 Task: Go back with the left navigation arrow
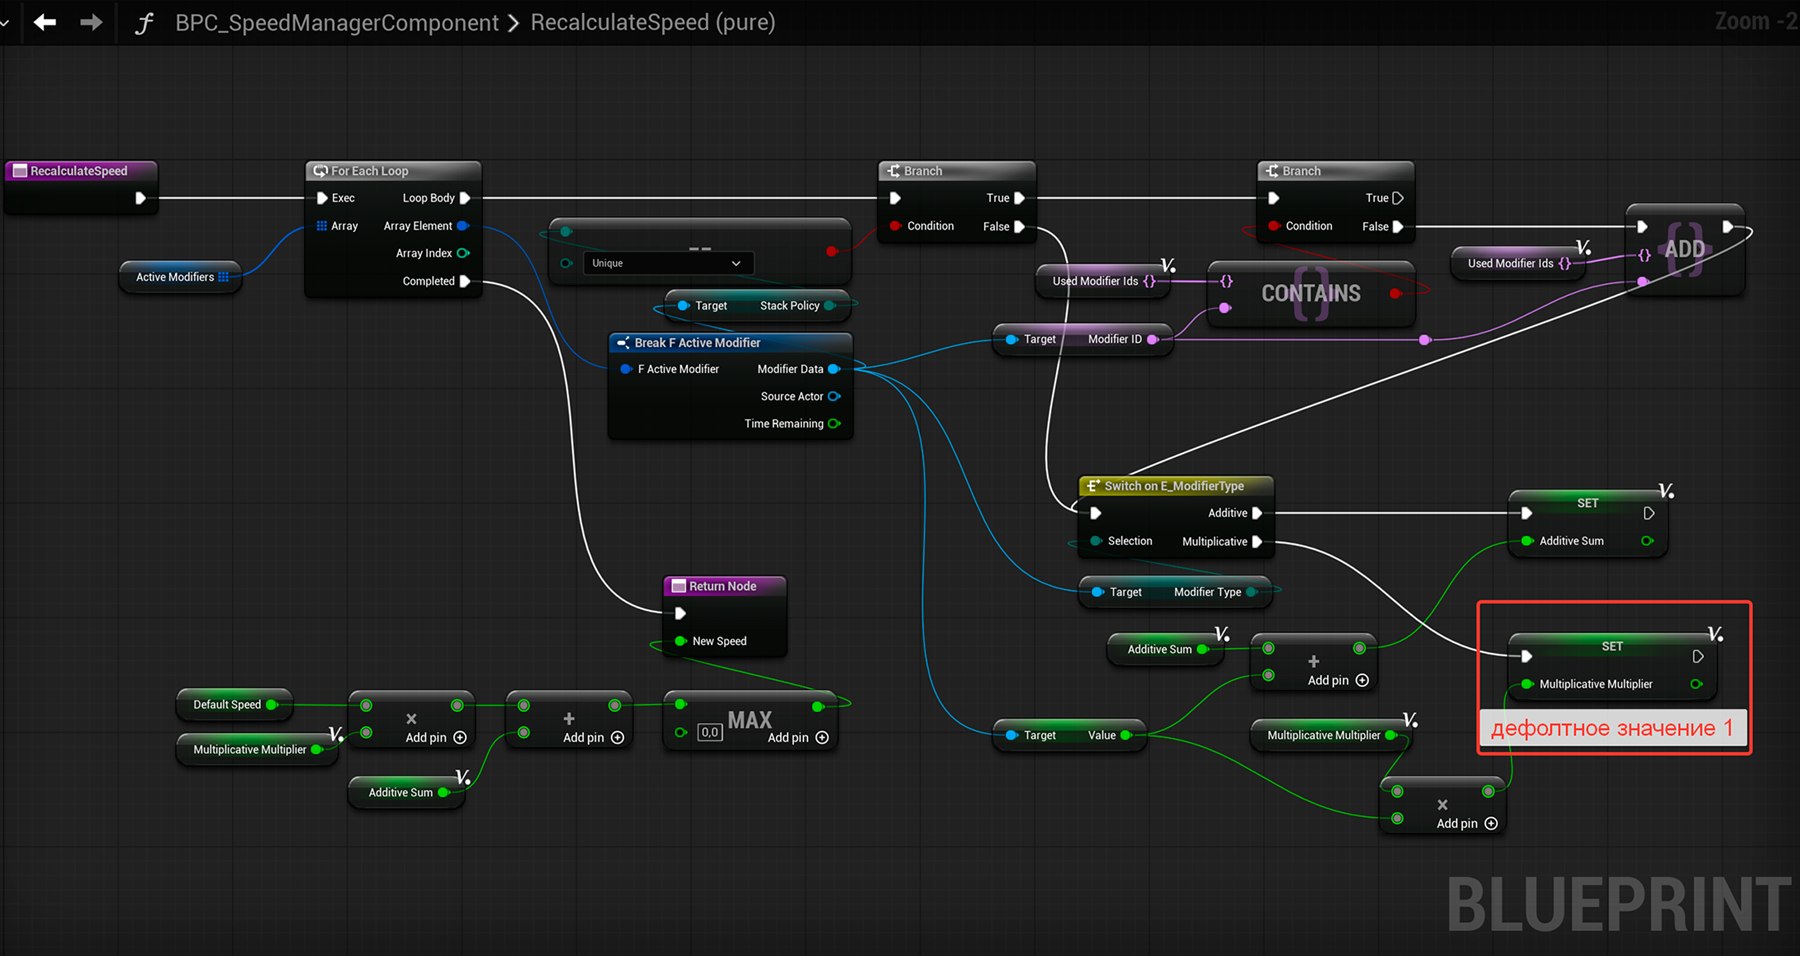(45, 22)
